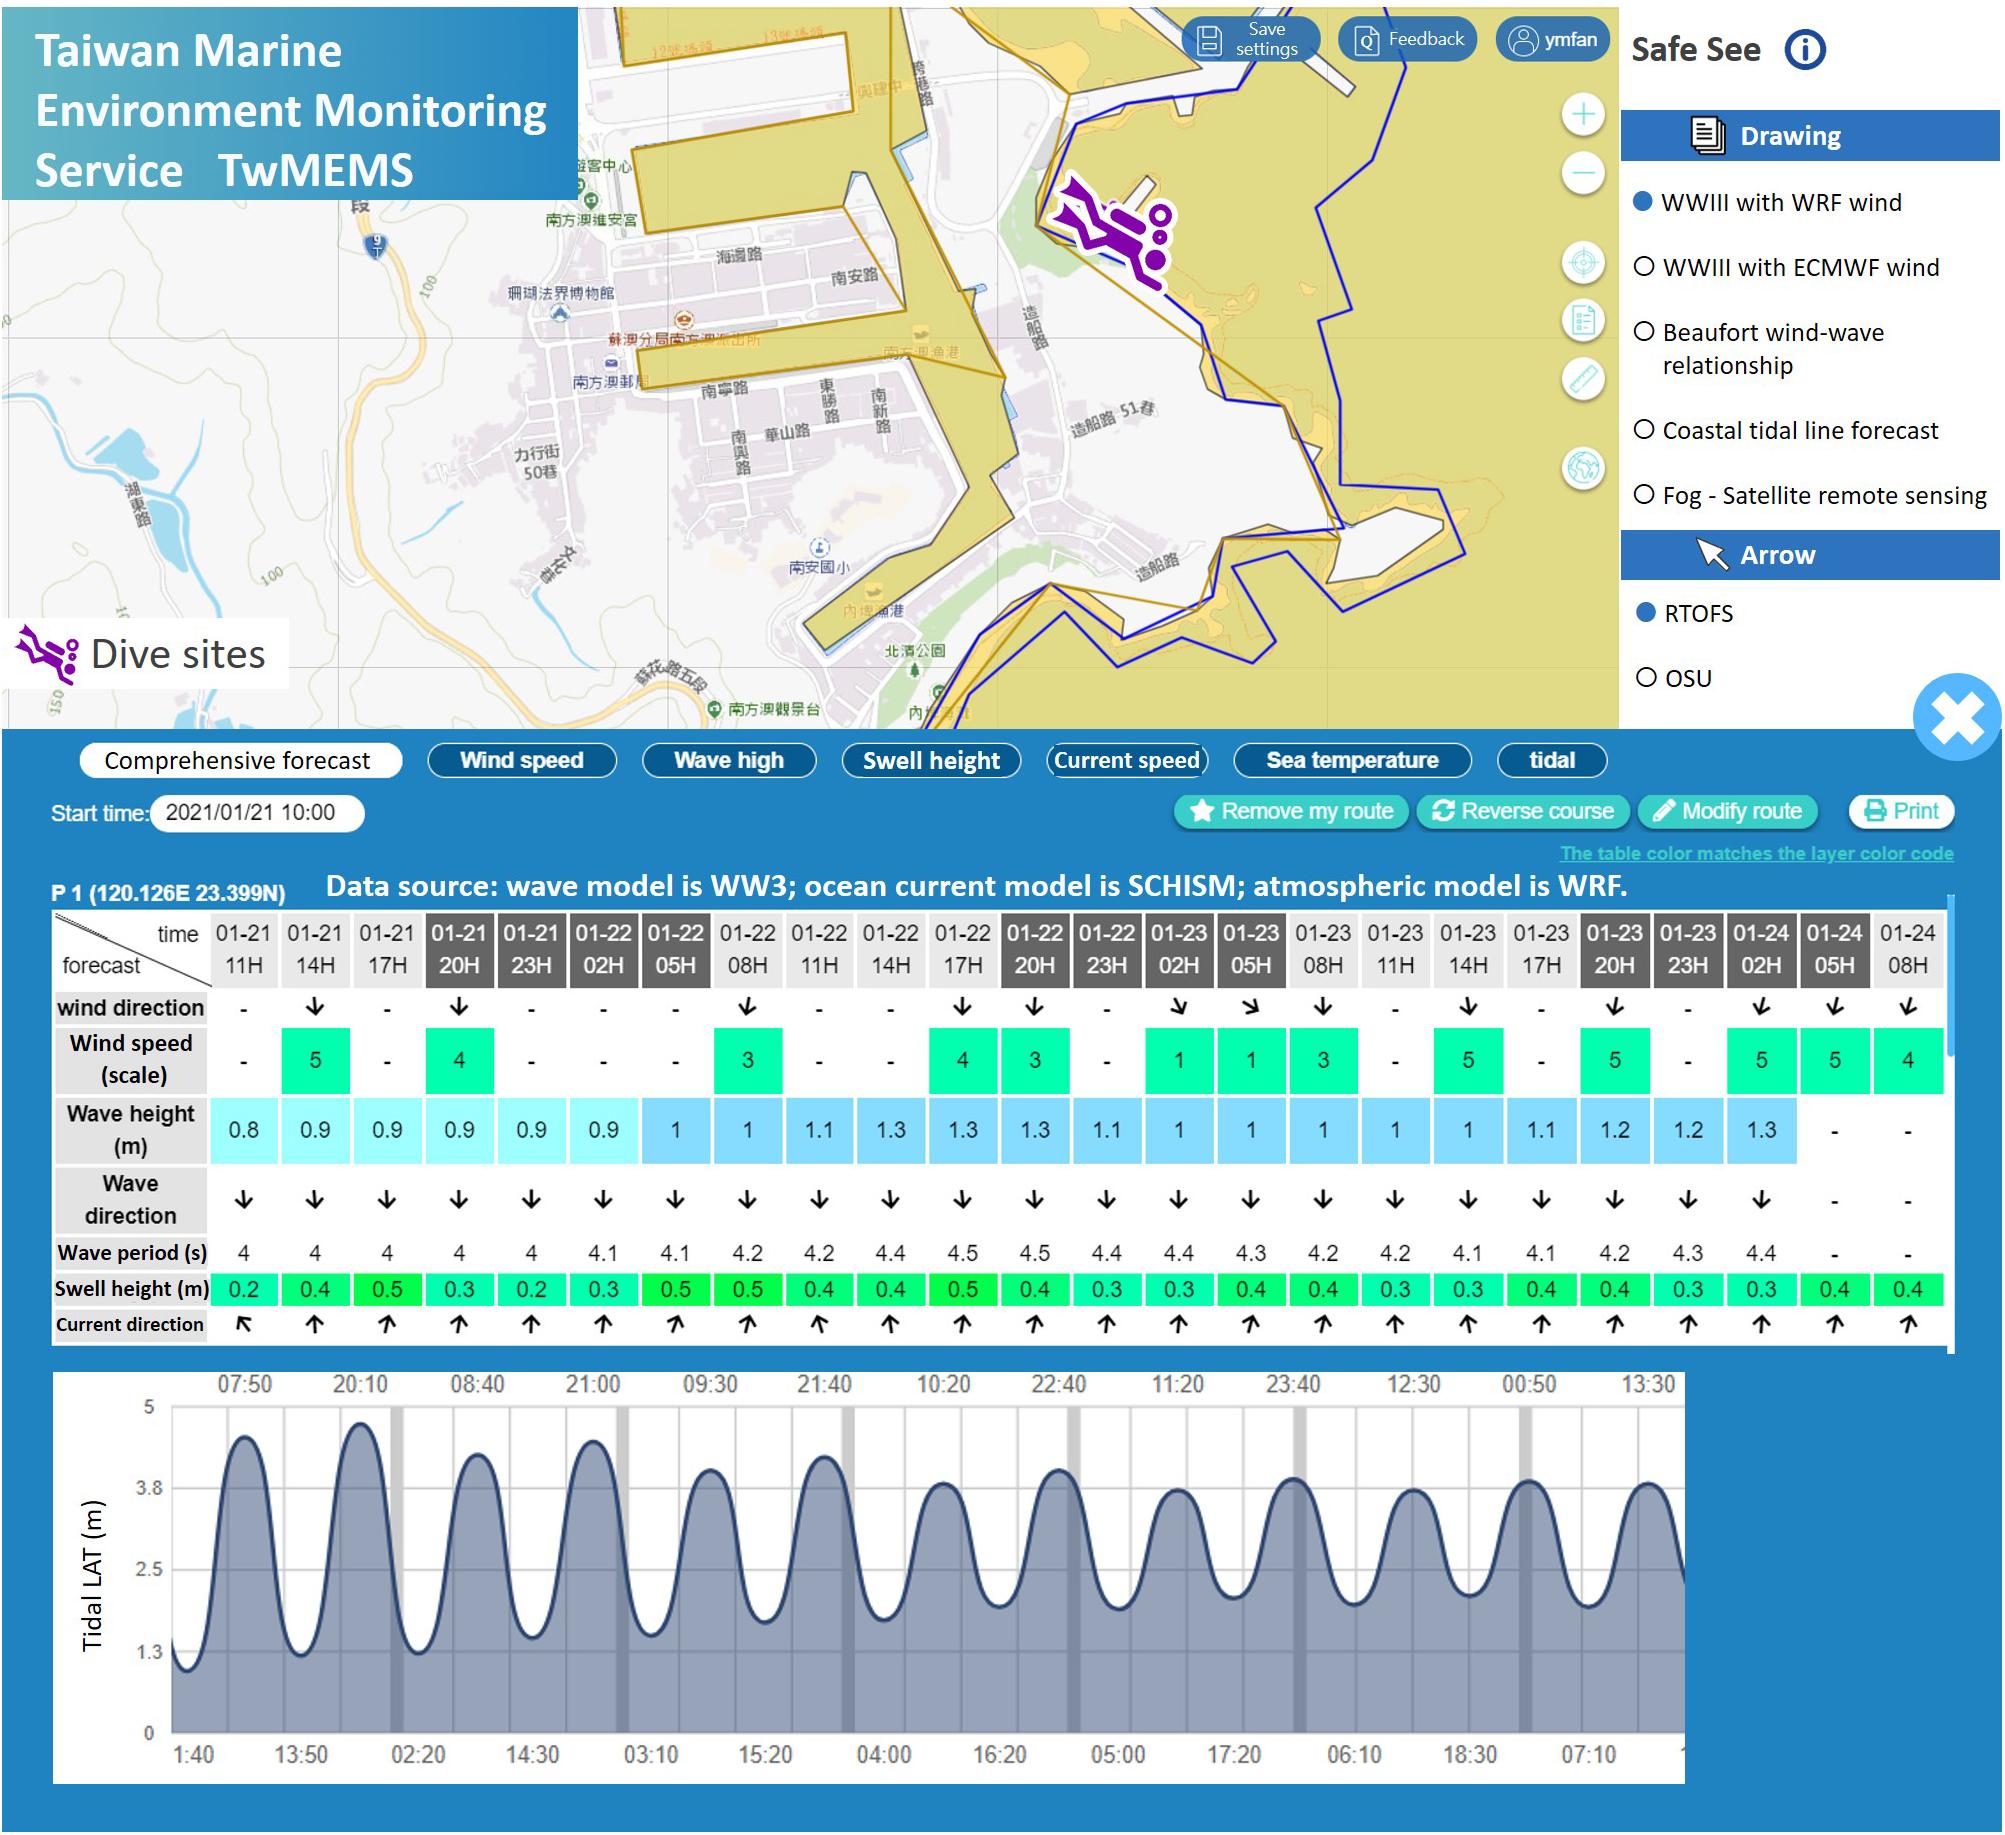The width and height of the screenshot is (2005, 1835).
Task: Click the 01-24 08H column header
Action: (x=1908, y=949)
